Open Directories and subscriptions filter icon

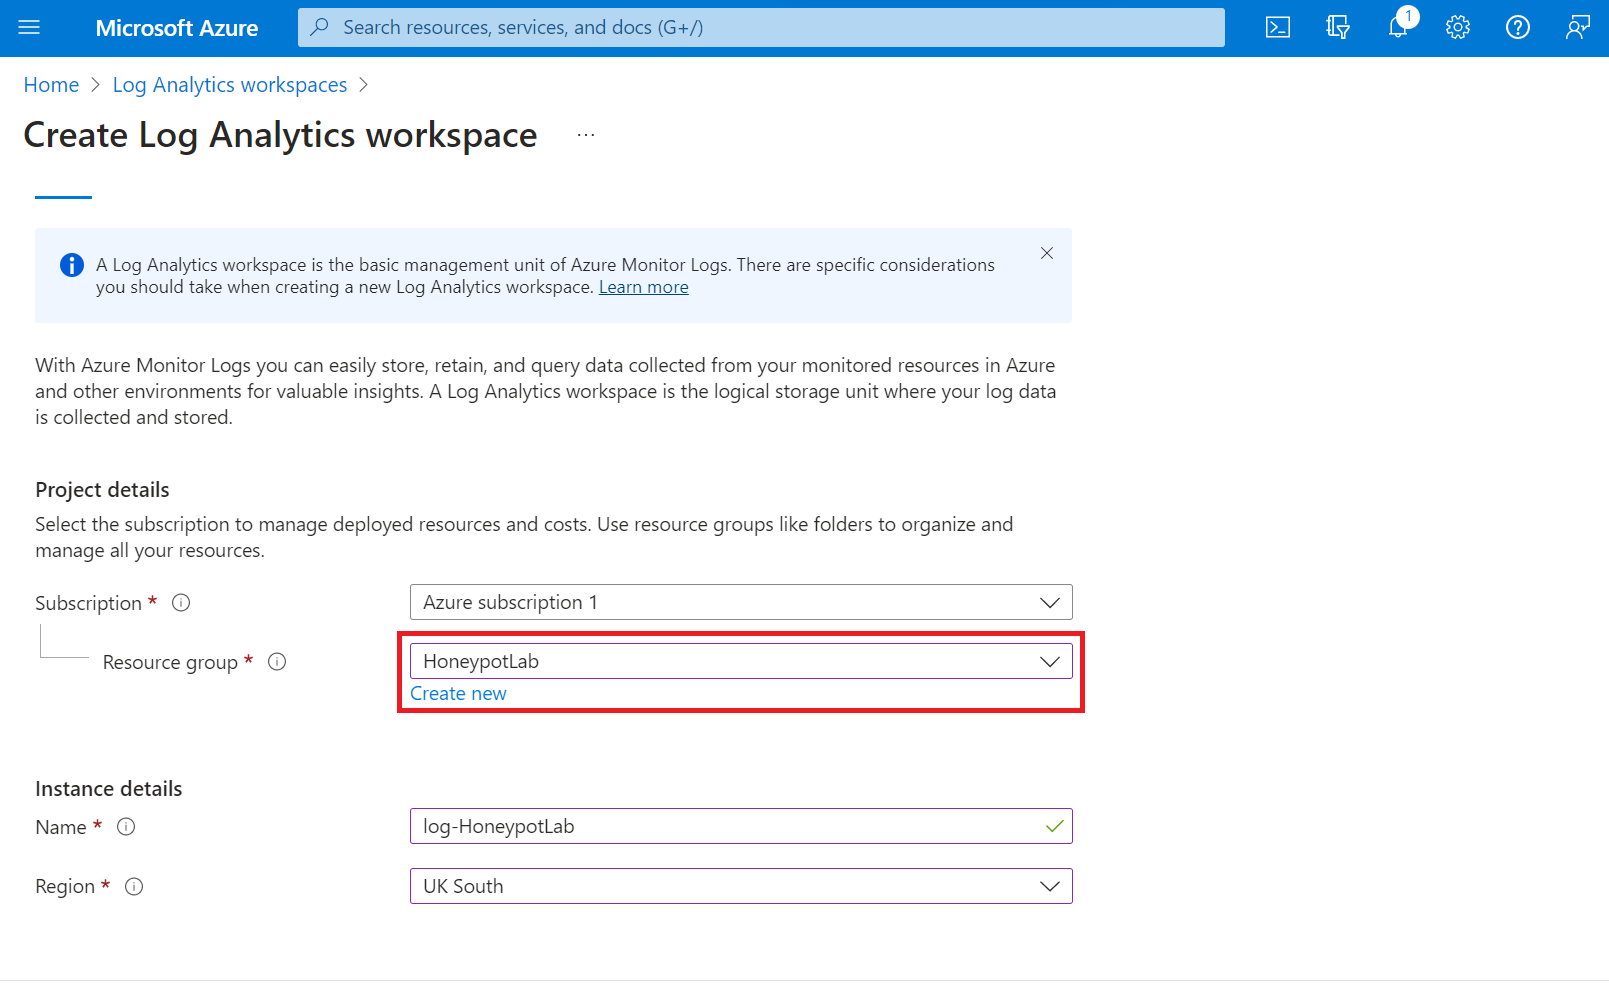point(1338,27)
